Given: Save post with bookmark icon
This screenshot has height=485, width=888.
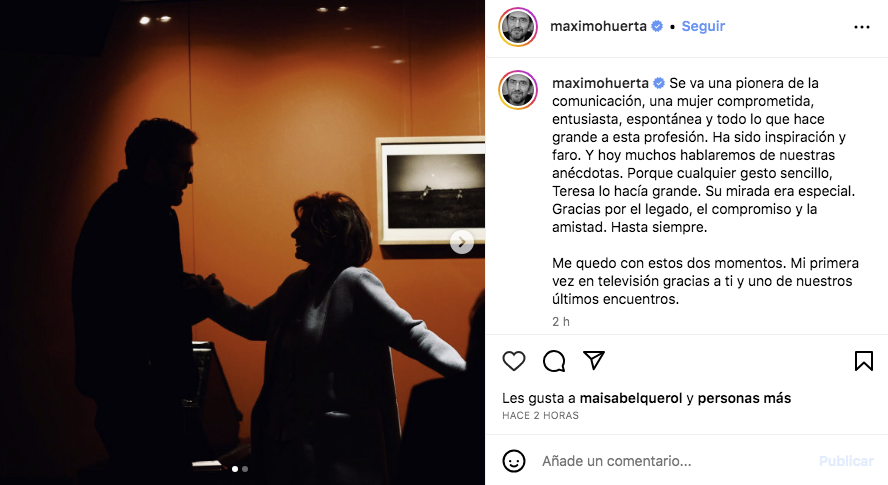Looking at the screenshot, I should pos(864,361).
